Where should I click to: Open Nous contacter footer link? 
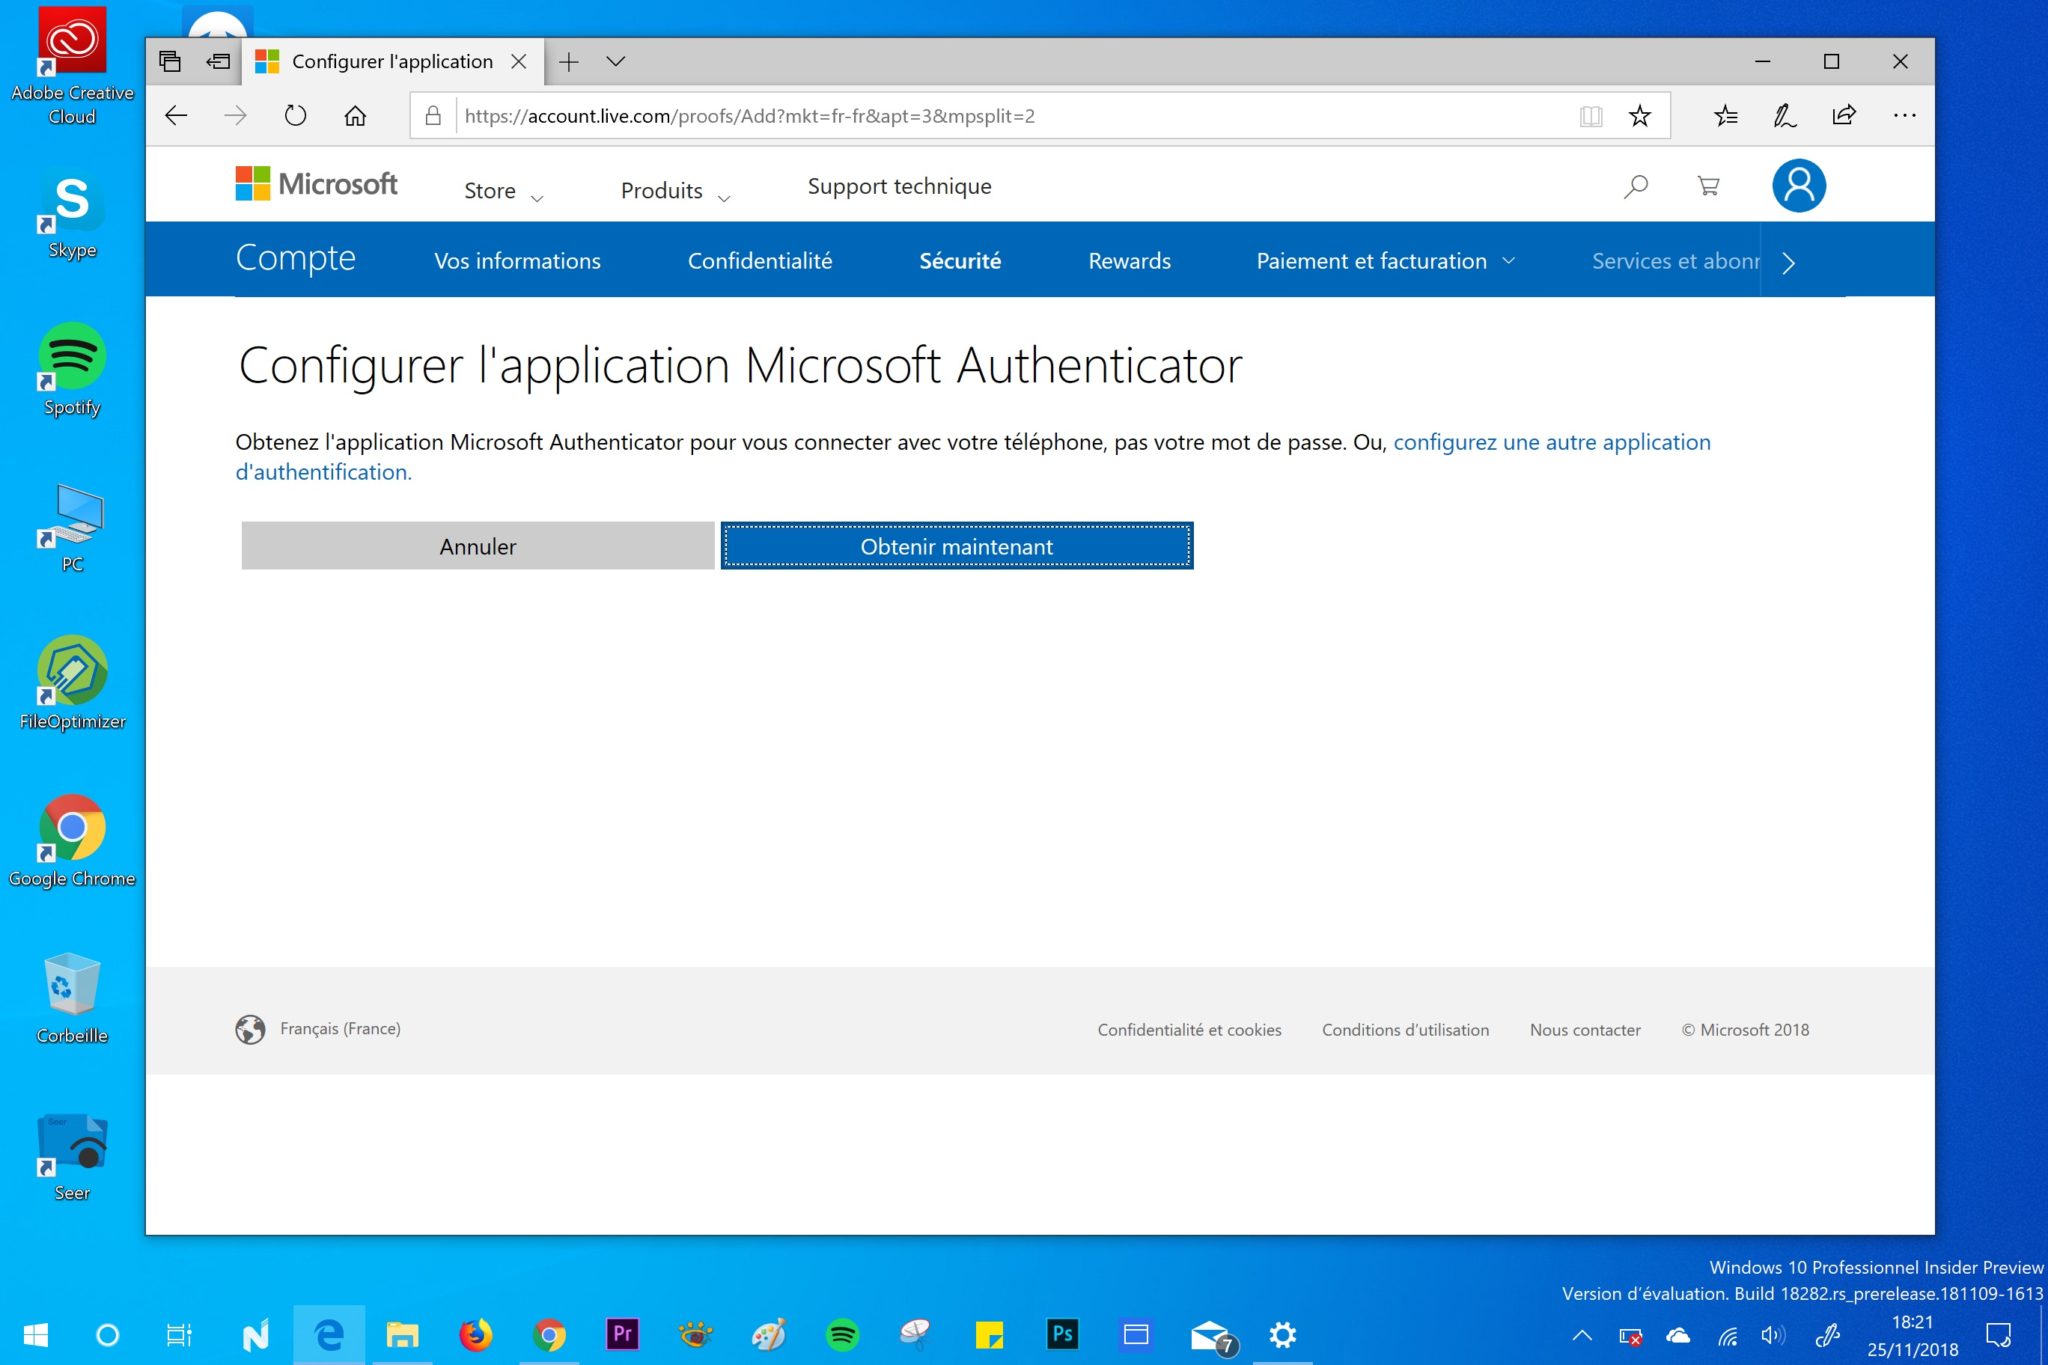click(x=1585, y=1030)
